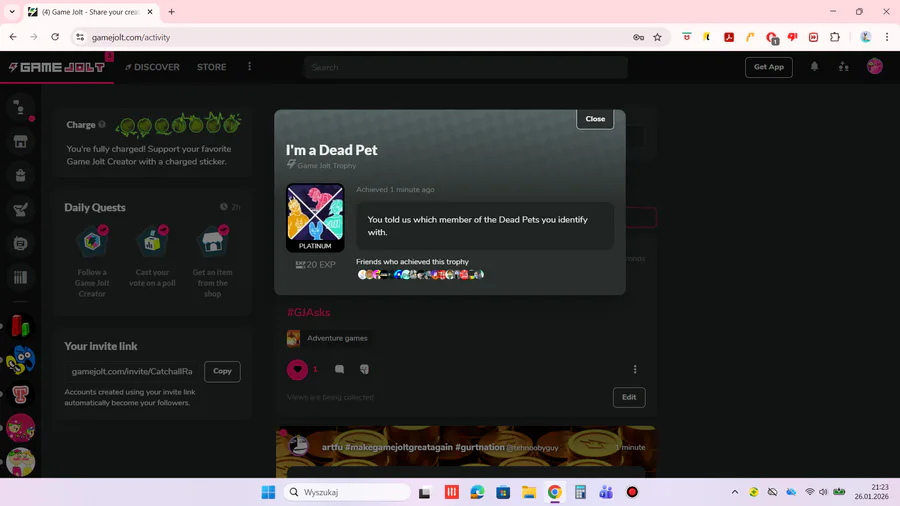Click the friends avatars who achieved trophy
900x506 pixels.
tap(420, 275)
